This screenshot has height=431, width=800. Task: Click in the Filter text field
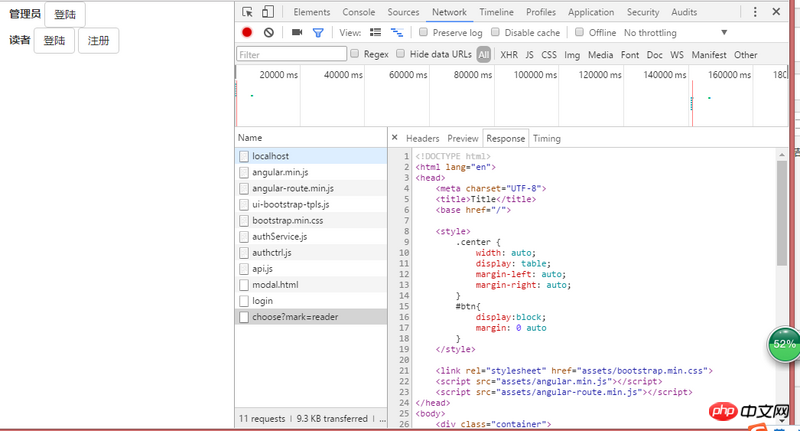coord(291,54)
